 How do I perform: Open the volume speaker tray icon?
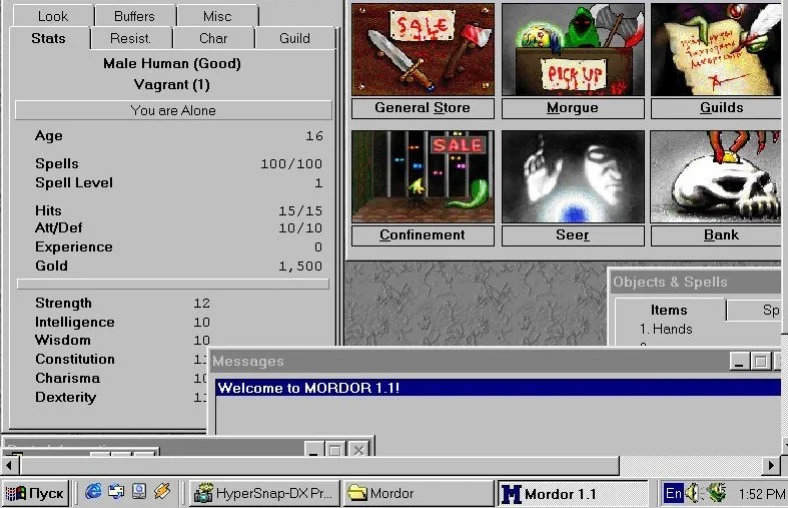[x=693, y=493]
